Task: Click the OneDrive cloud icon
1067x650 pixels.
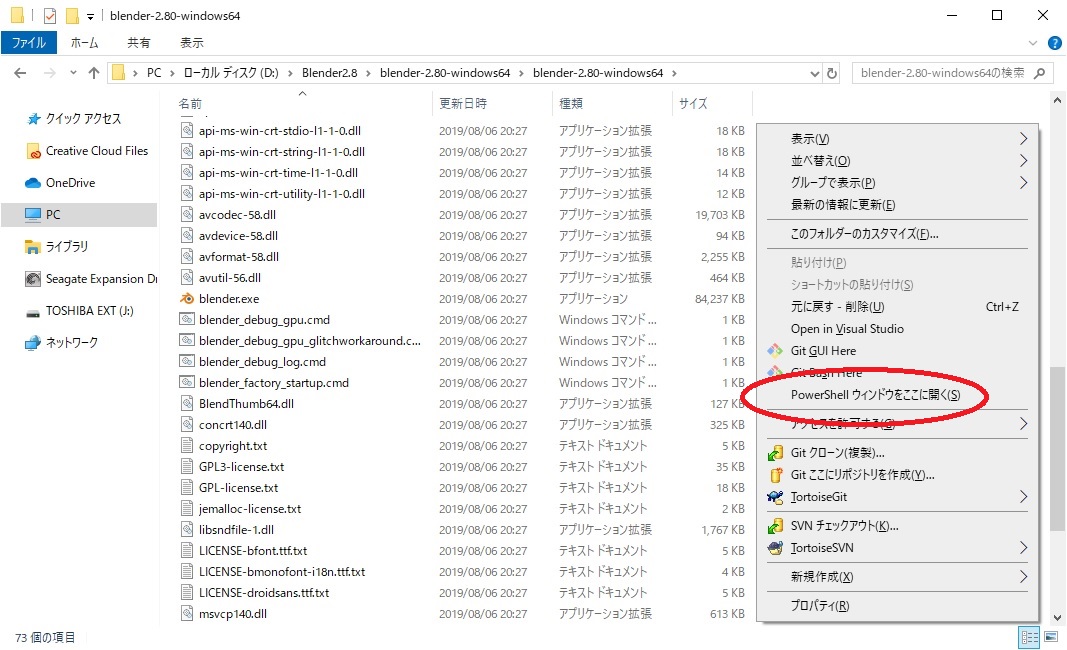Action: pyautogui.click(x=33, y=182)
